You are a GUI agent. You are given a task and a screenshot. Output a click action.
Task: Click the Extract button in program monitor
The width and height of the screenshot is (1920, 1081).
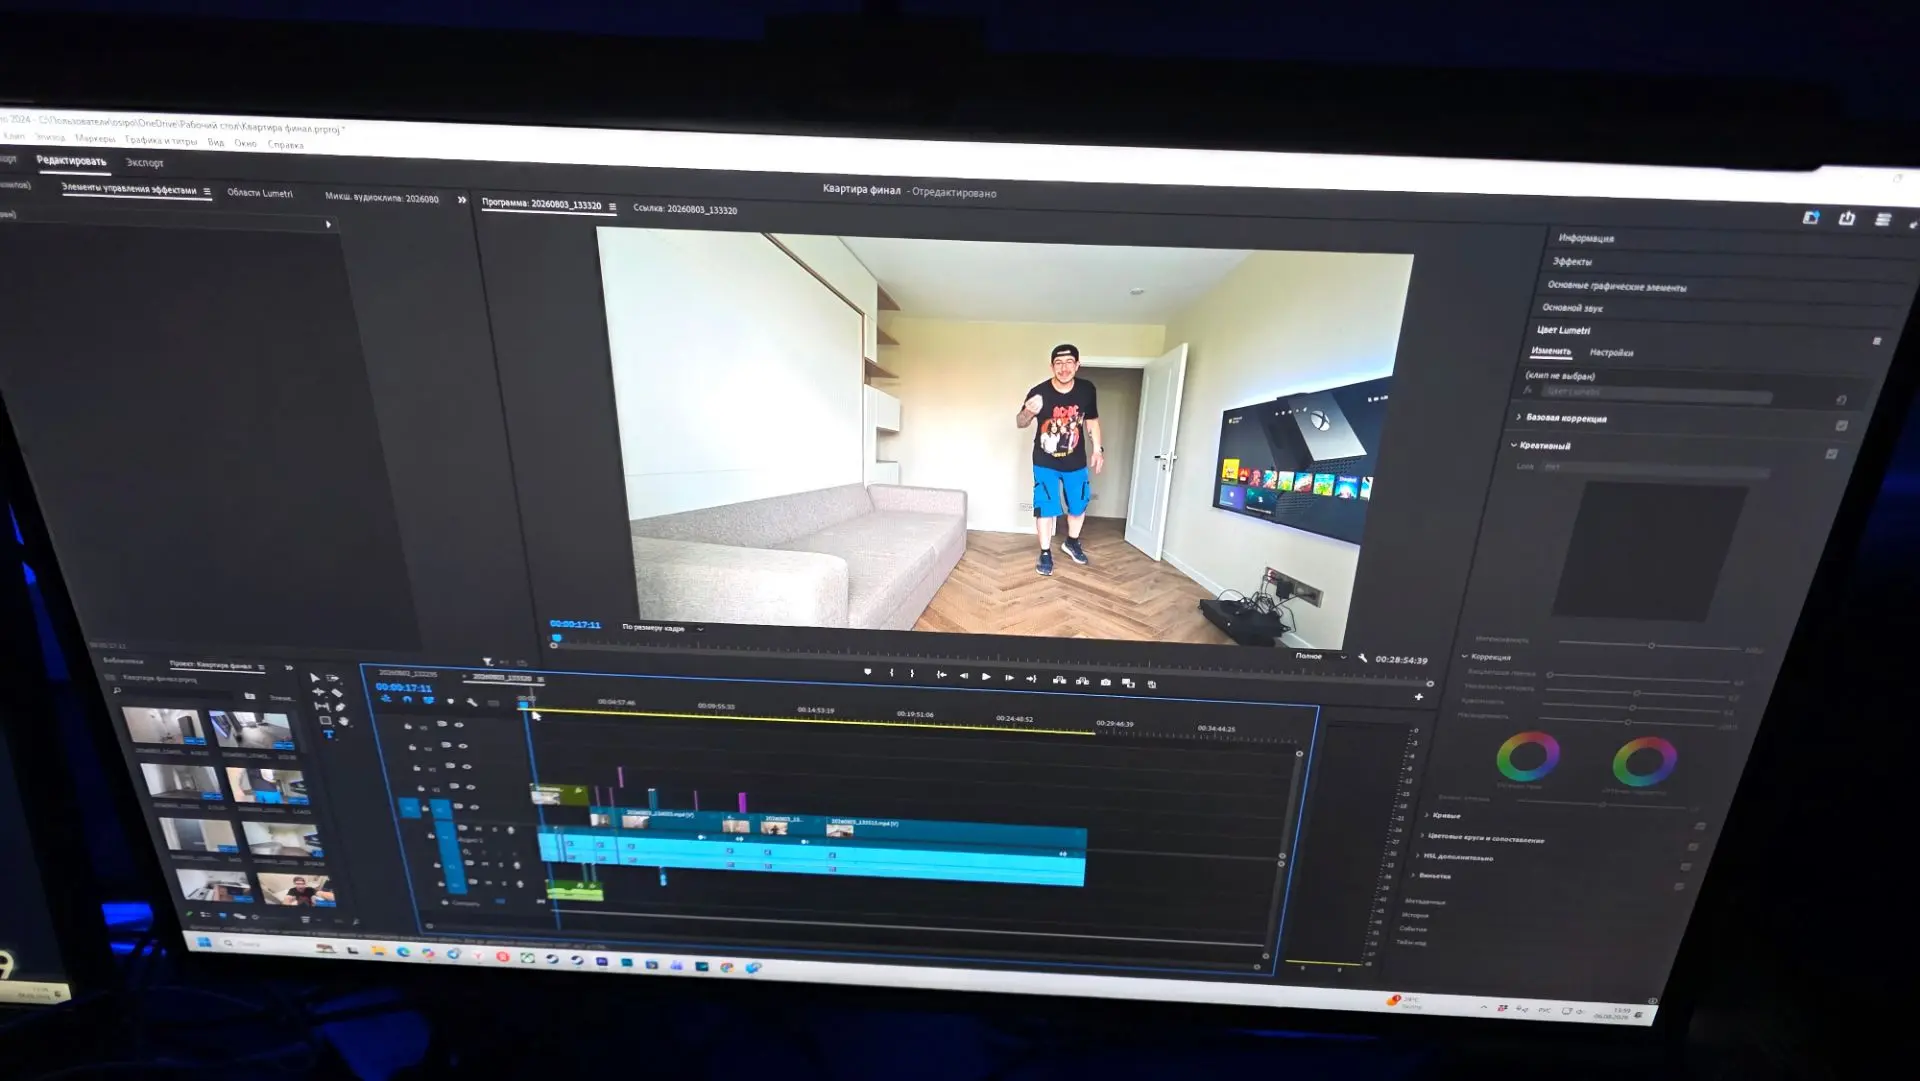tap(1082, 681)
